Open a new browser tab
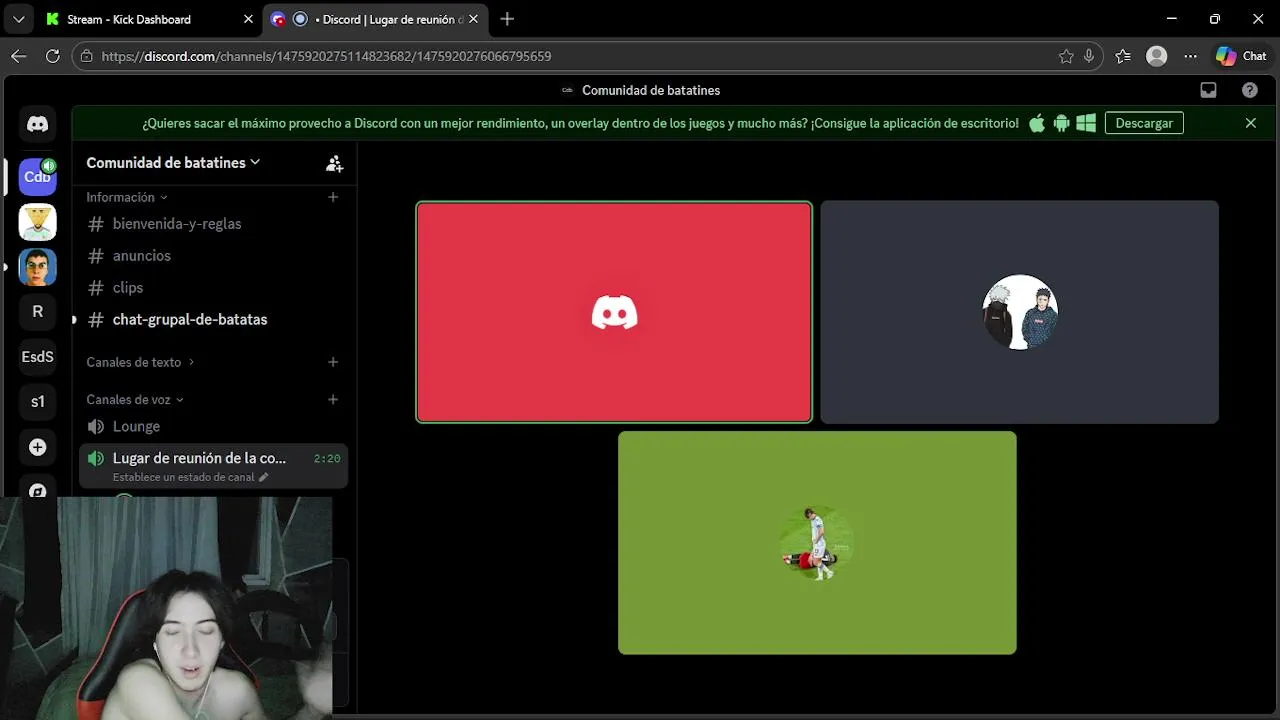 point(507,19)
